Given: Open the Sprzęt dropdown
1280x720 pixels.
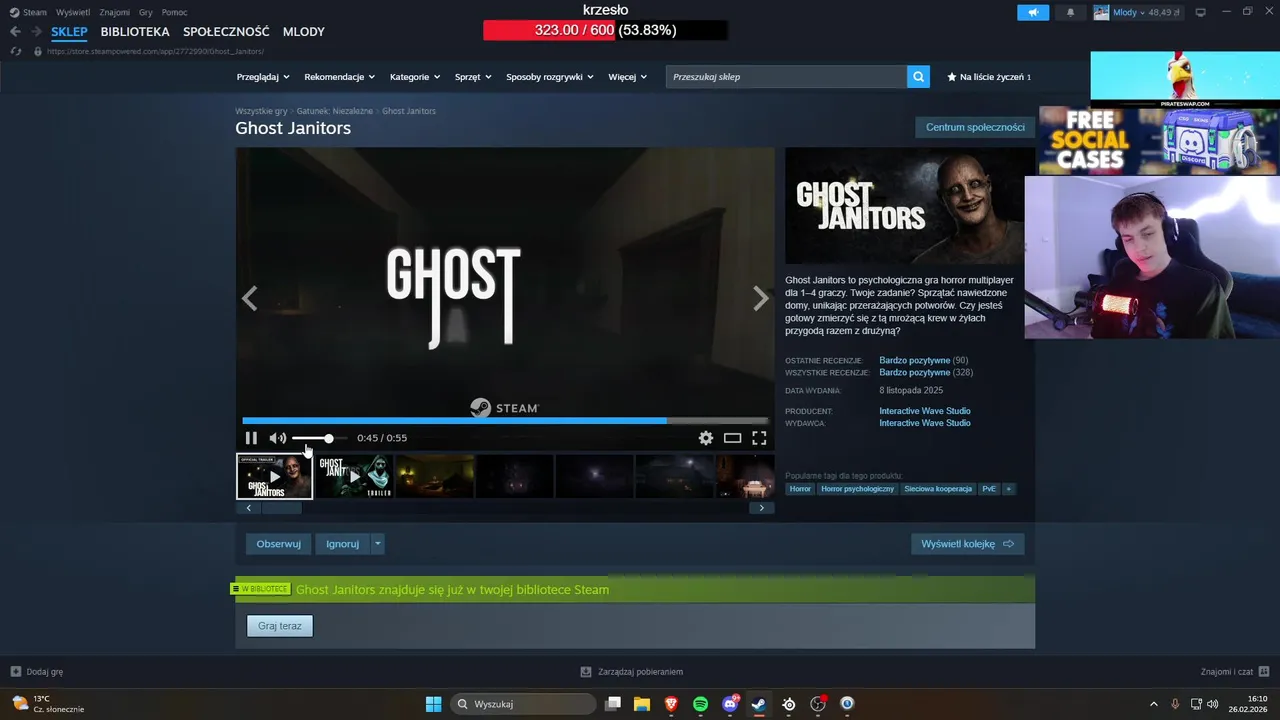Looking at the screenshot, I should (474, 77).
